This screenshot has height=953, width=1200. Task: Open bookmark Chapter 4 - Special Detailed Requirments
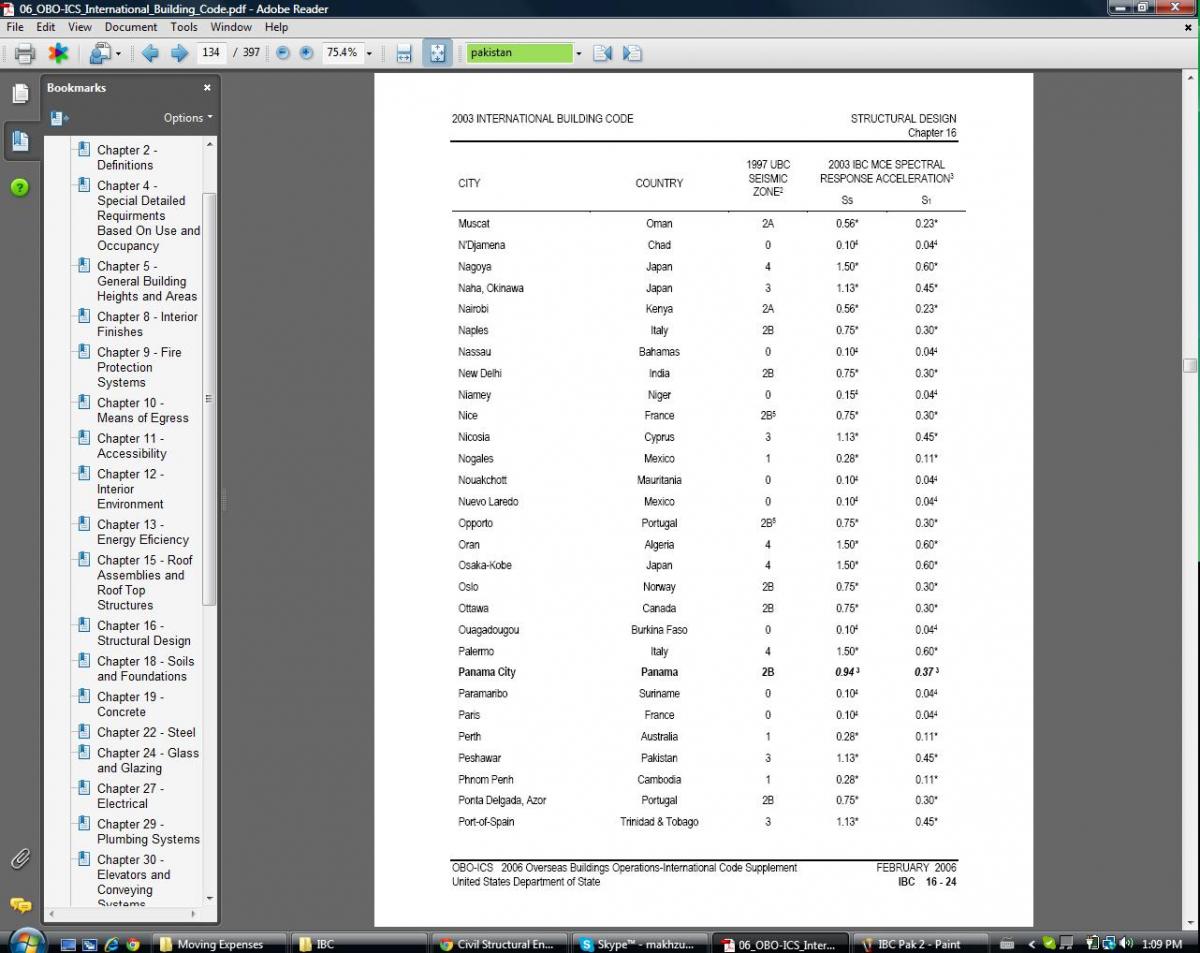pos(148,215)
